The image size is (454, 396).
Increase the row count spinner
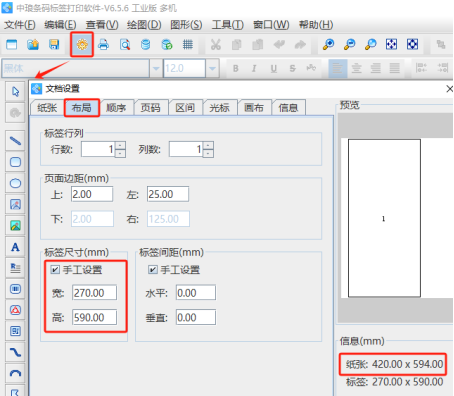click(x=121, y=145)
